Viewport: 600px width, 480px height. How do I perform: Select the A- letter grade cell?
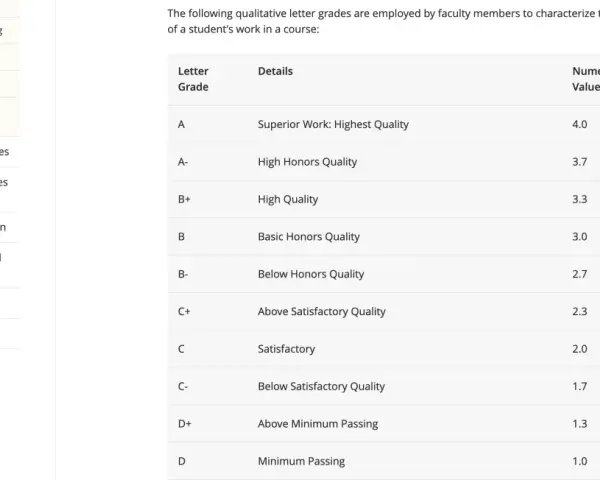(x=183, y=162)
